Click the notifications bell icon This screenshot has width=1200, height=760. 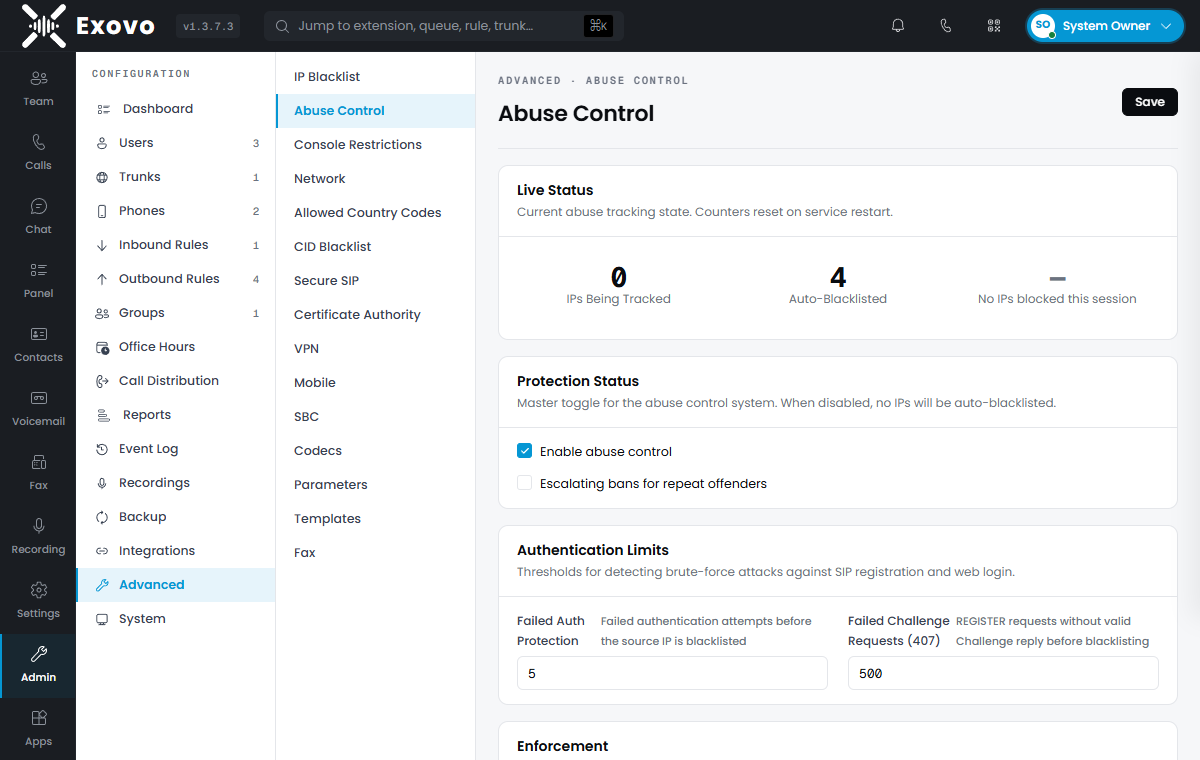898,26
